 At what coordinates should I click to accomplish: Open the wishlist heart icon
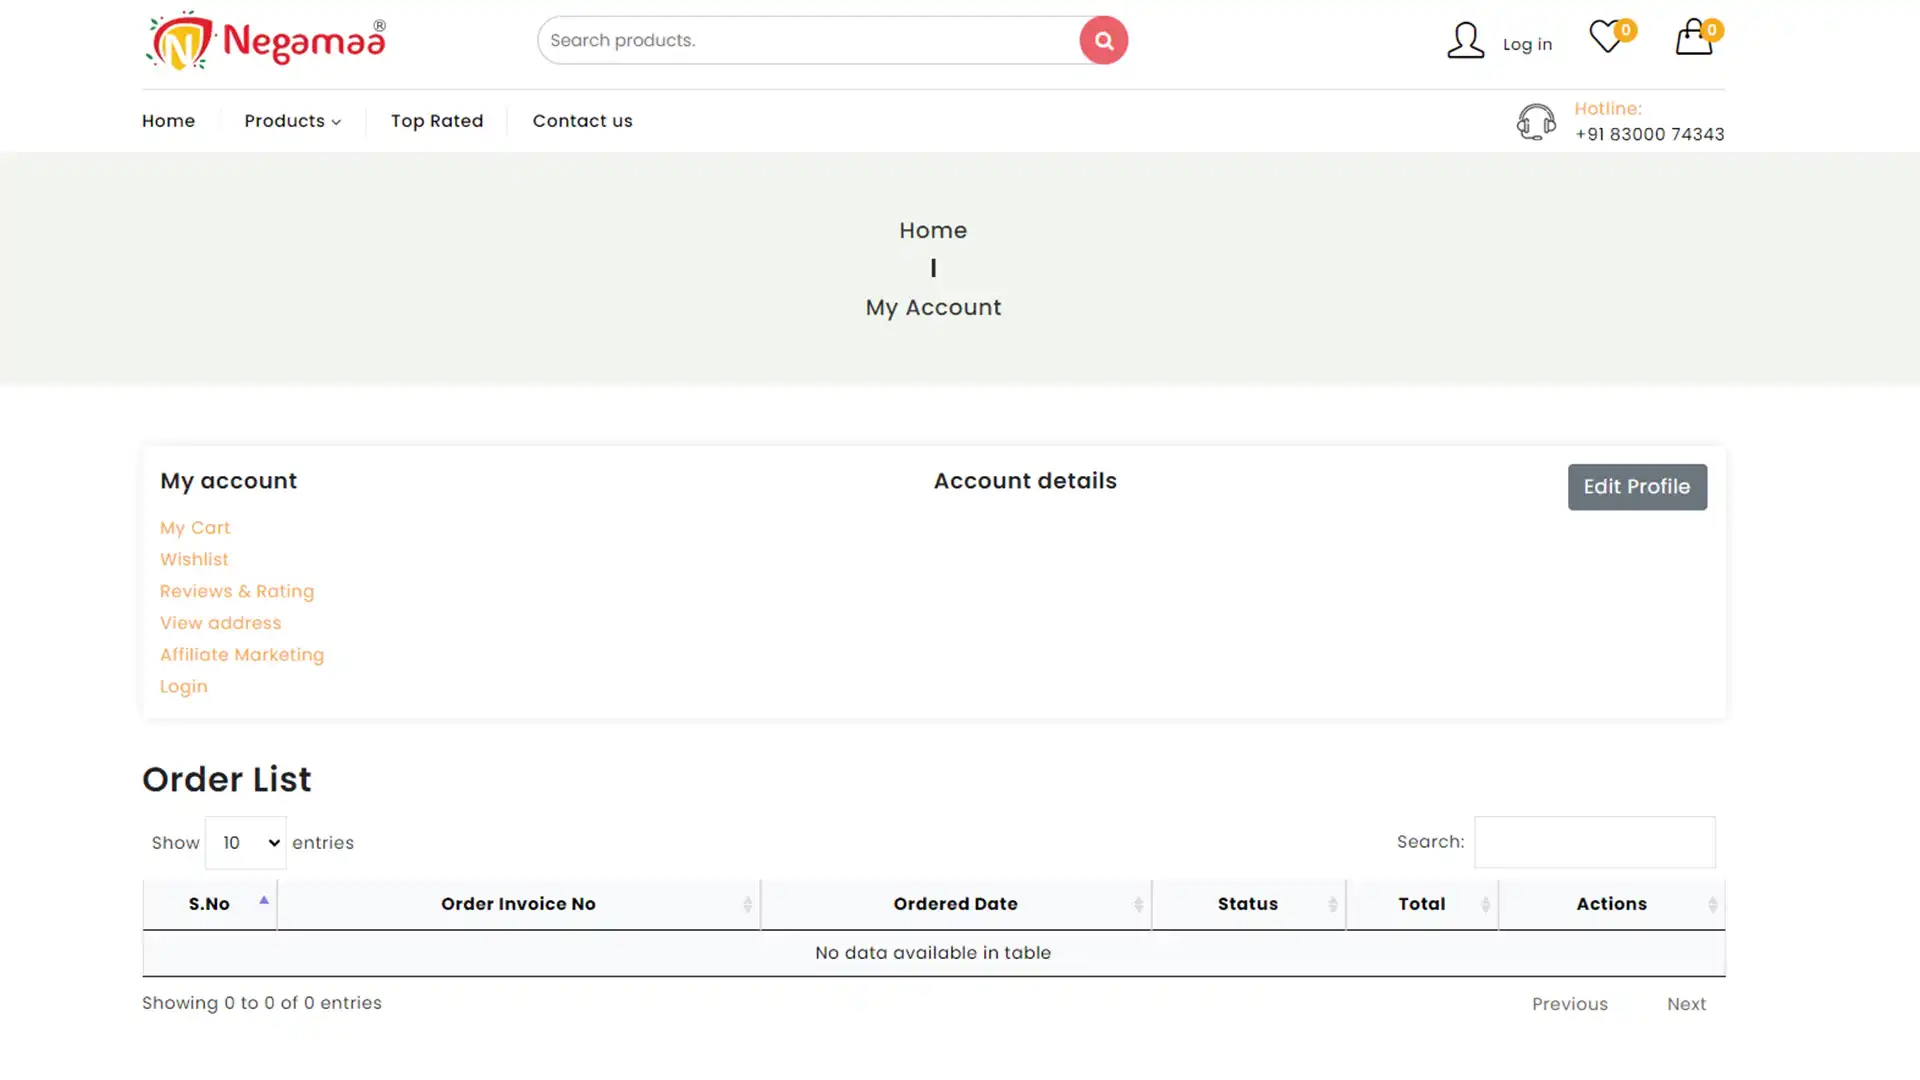(1606, 38)
